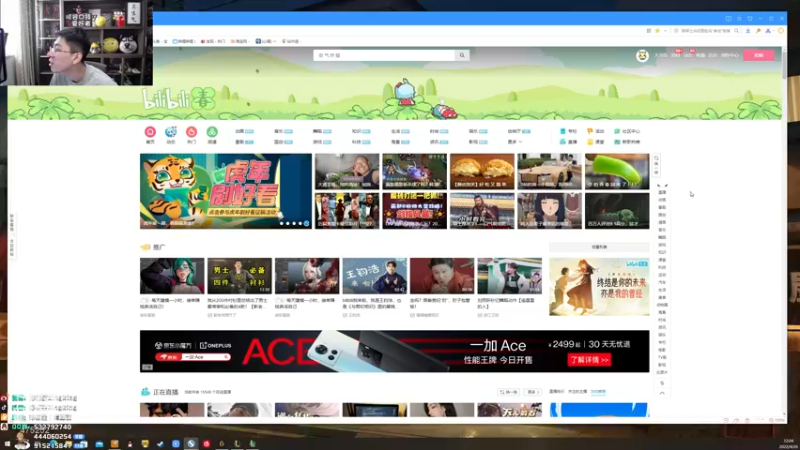The height and width of the screenshot is (450, 800).
Task: Open the Community Center icon link
Action: [627, 131]
